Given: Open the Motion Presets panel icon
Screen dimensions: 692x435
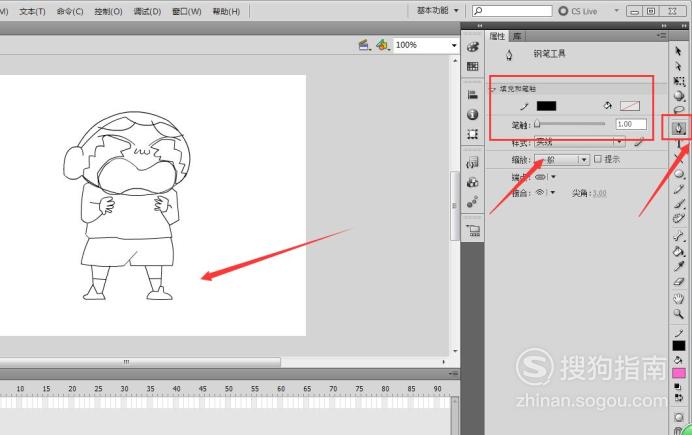Looking at the screenshot, I should (473, 202).
